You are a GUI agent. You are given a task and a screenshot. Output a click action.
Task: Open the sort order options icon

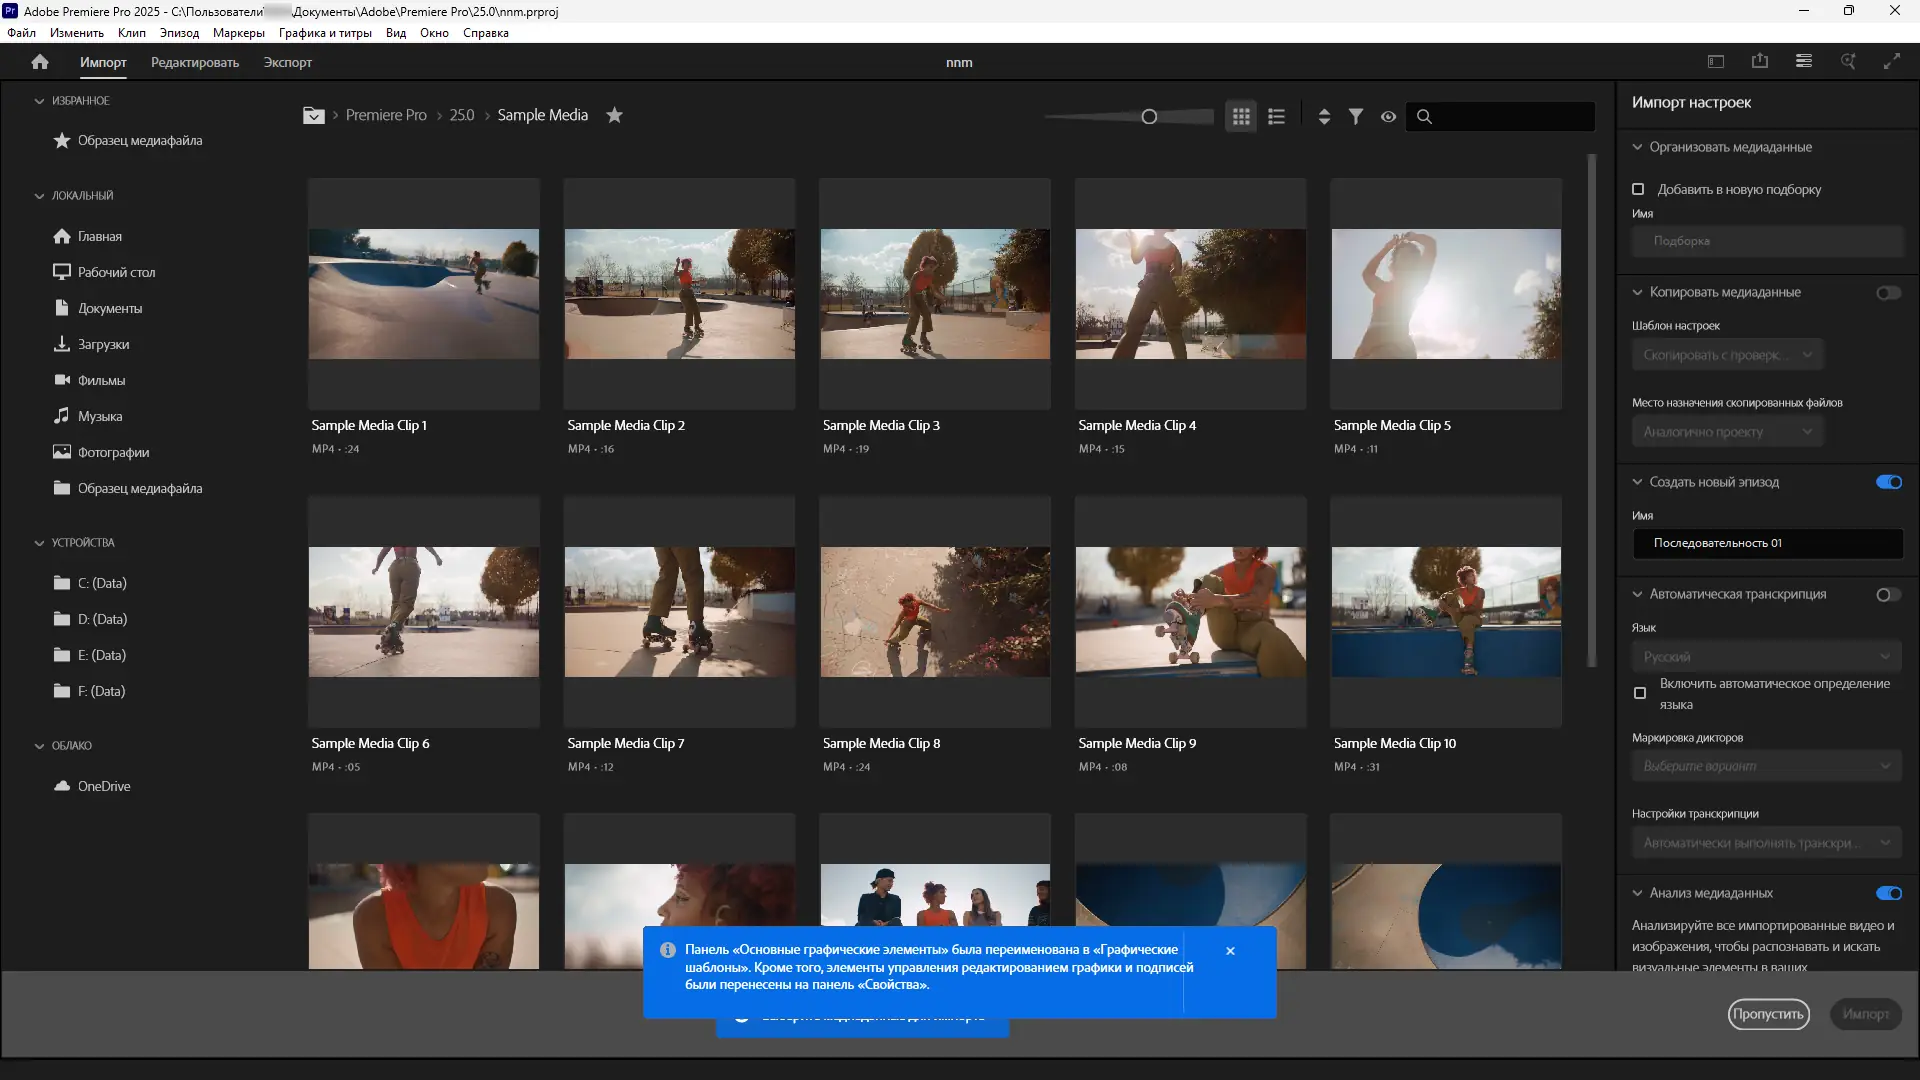(x=1324, y=116)
